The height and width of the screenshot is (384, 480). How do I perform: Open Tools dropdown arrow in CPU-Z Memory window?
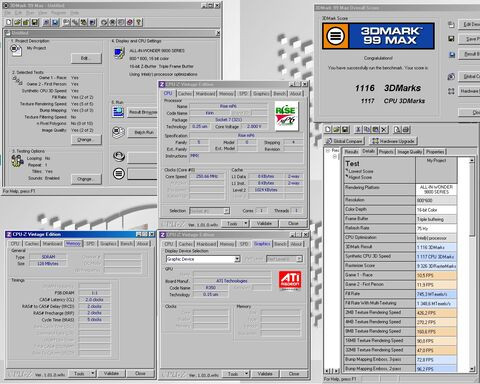click(x=93, y=374)
